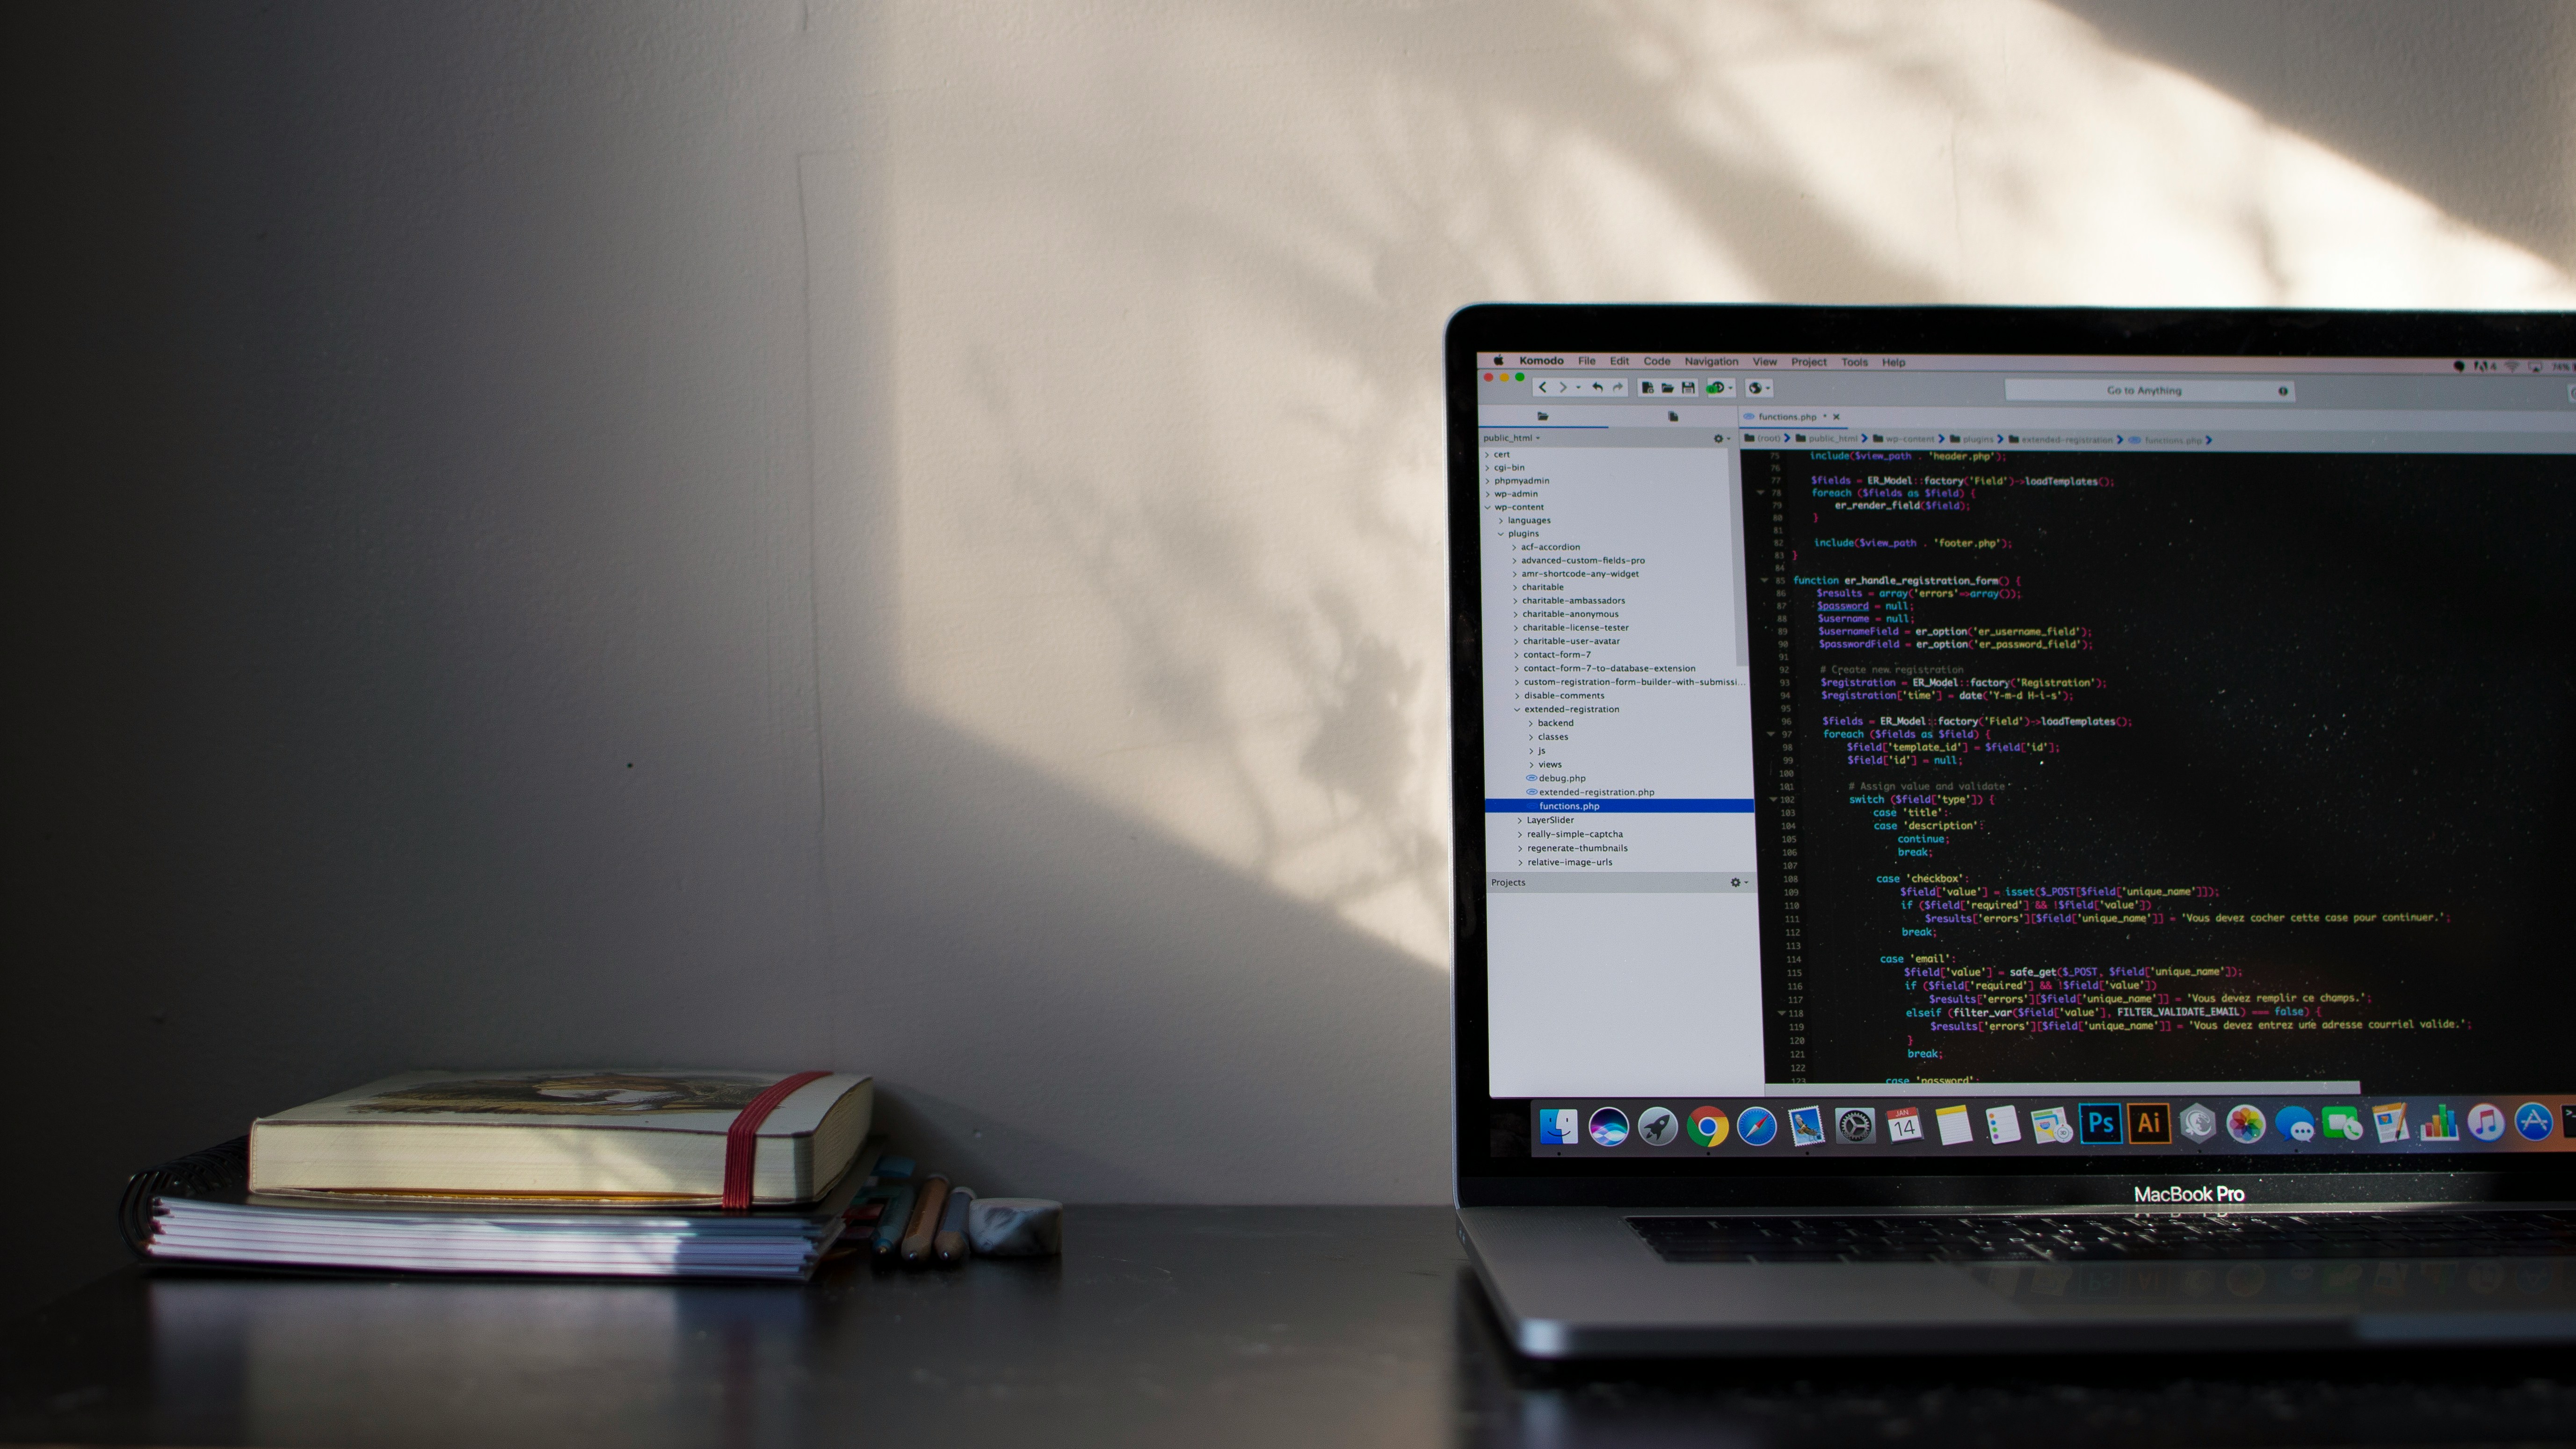Click the save file toolbar icon
Screen dimensions: 2576x1449
[1683, 389]
